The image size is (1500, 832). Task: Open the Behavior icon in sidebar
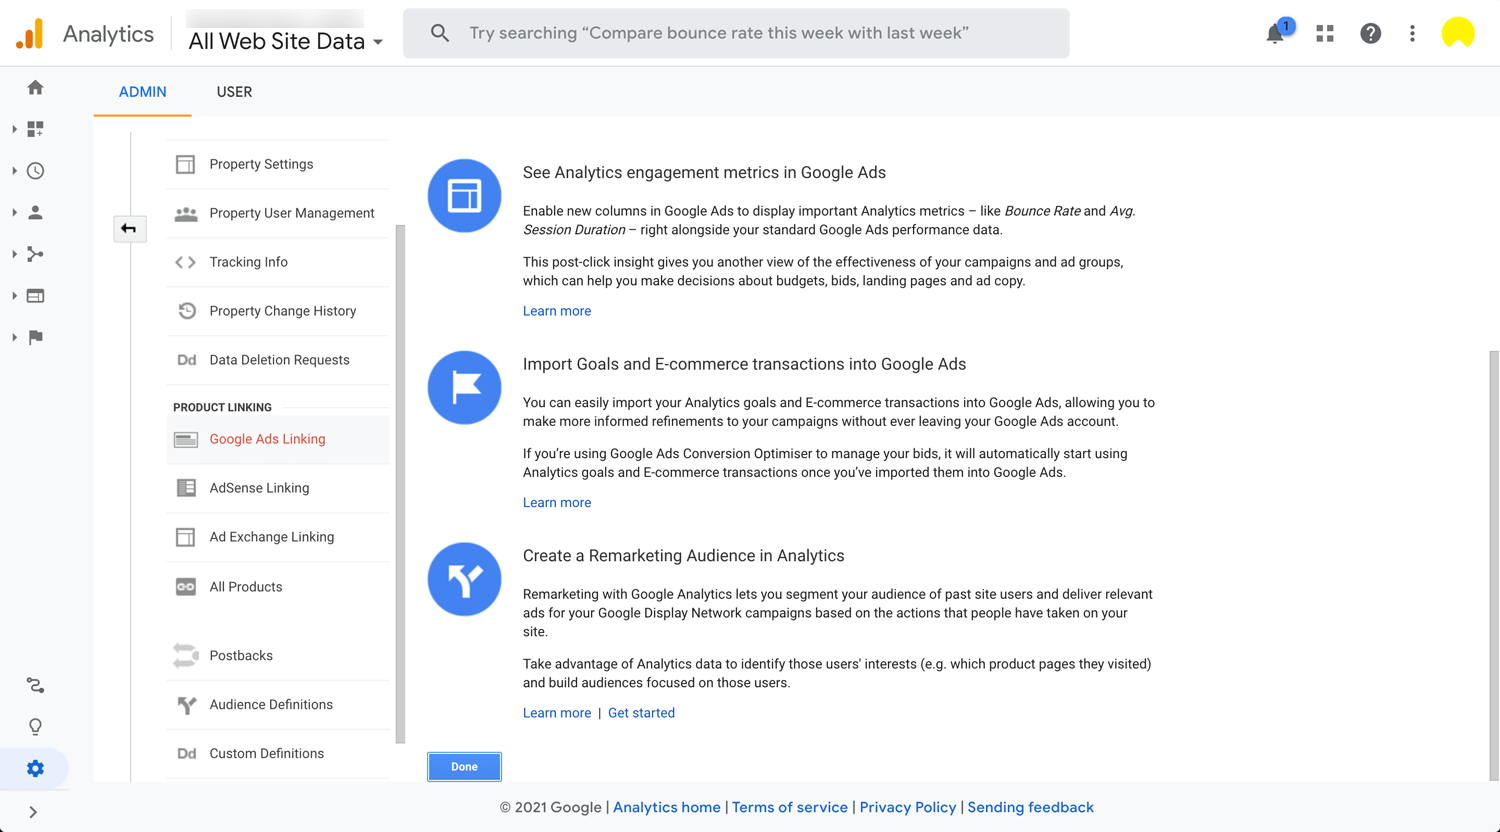35,296
